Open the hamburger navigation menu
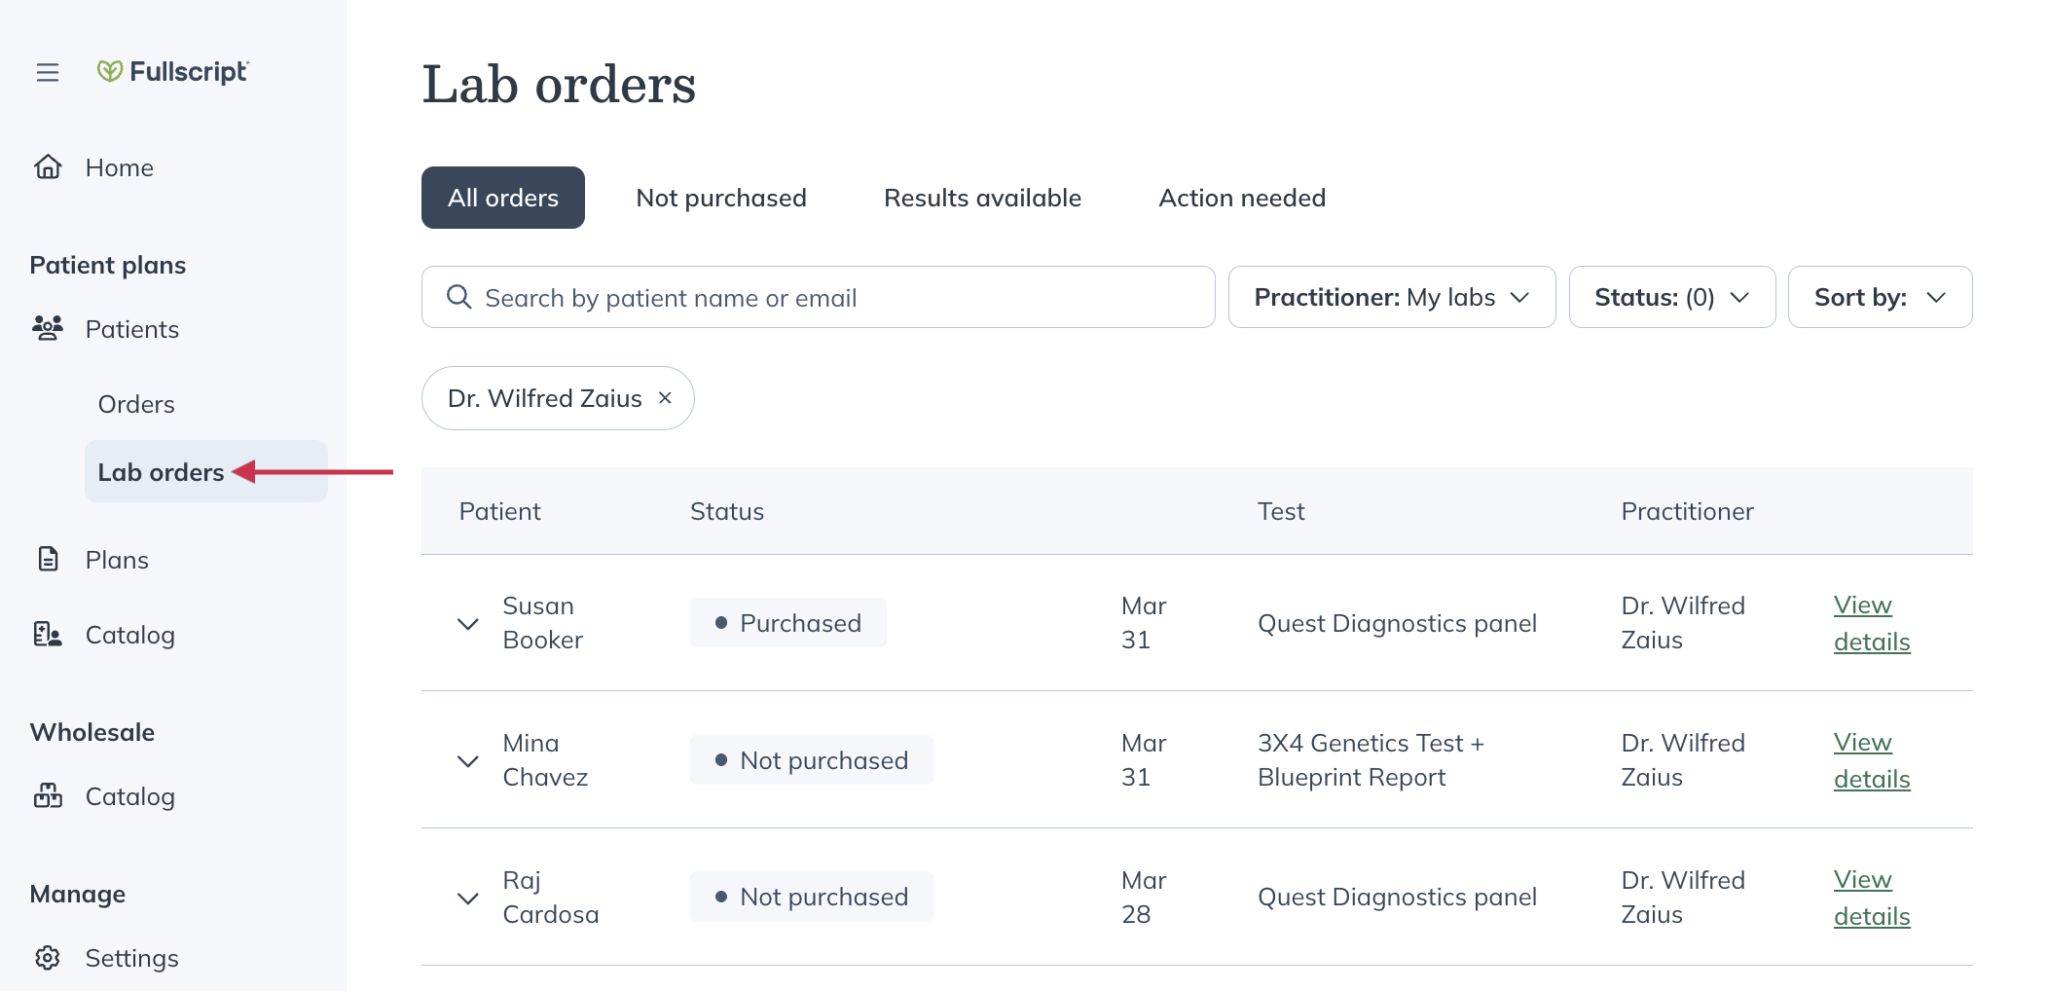This screenshot has width=2048, height=991. [47, 72]
